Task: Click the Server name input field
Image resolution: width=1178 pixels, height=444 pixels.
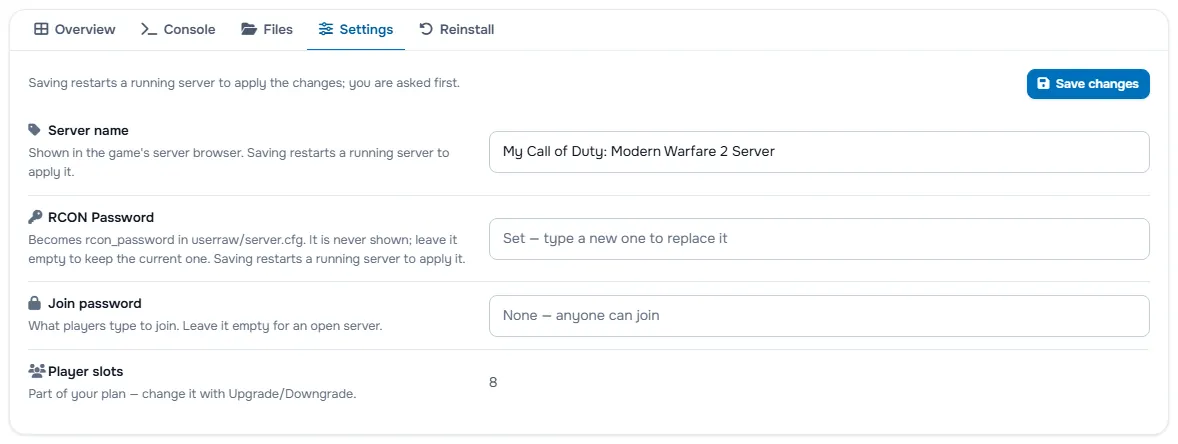Action: (x=819, y=152)
